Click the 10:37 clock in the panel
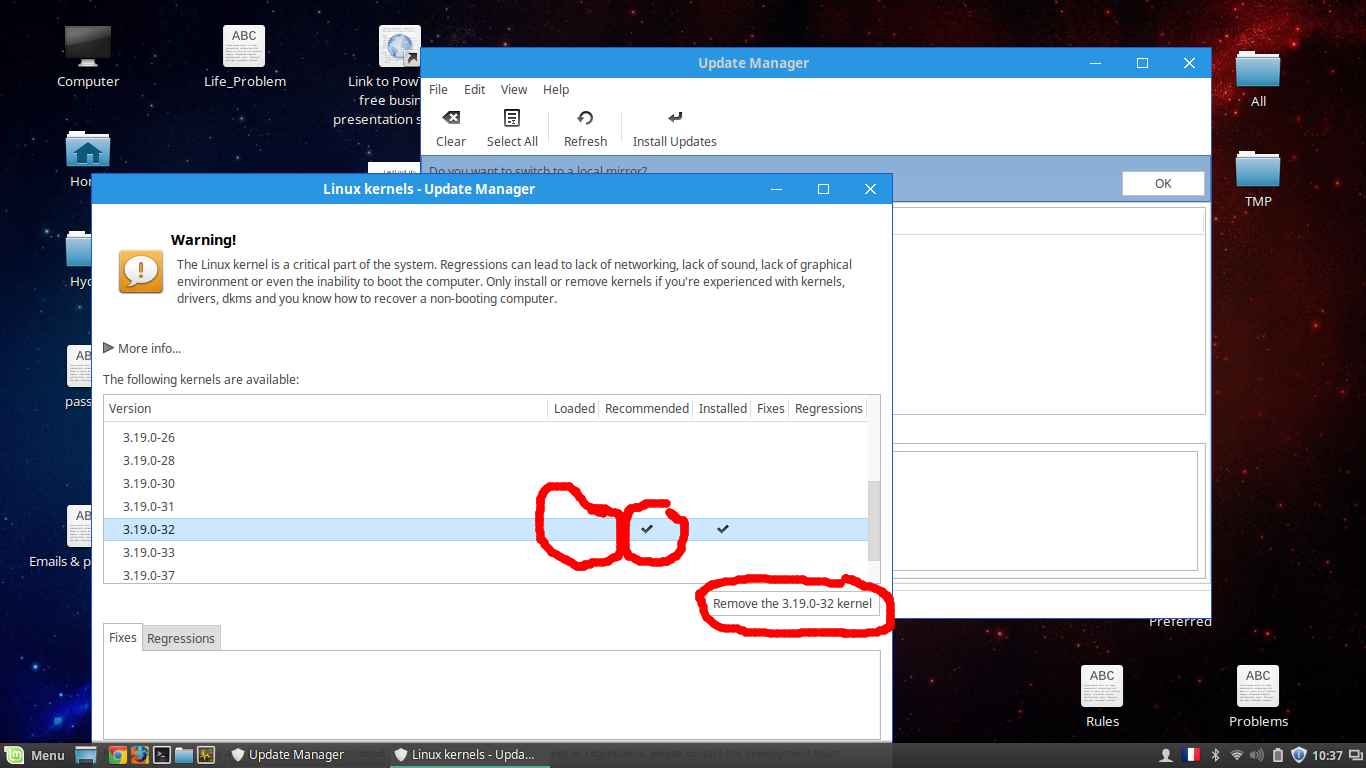 (x=1327, y=755)
